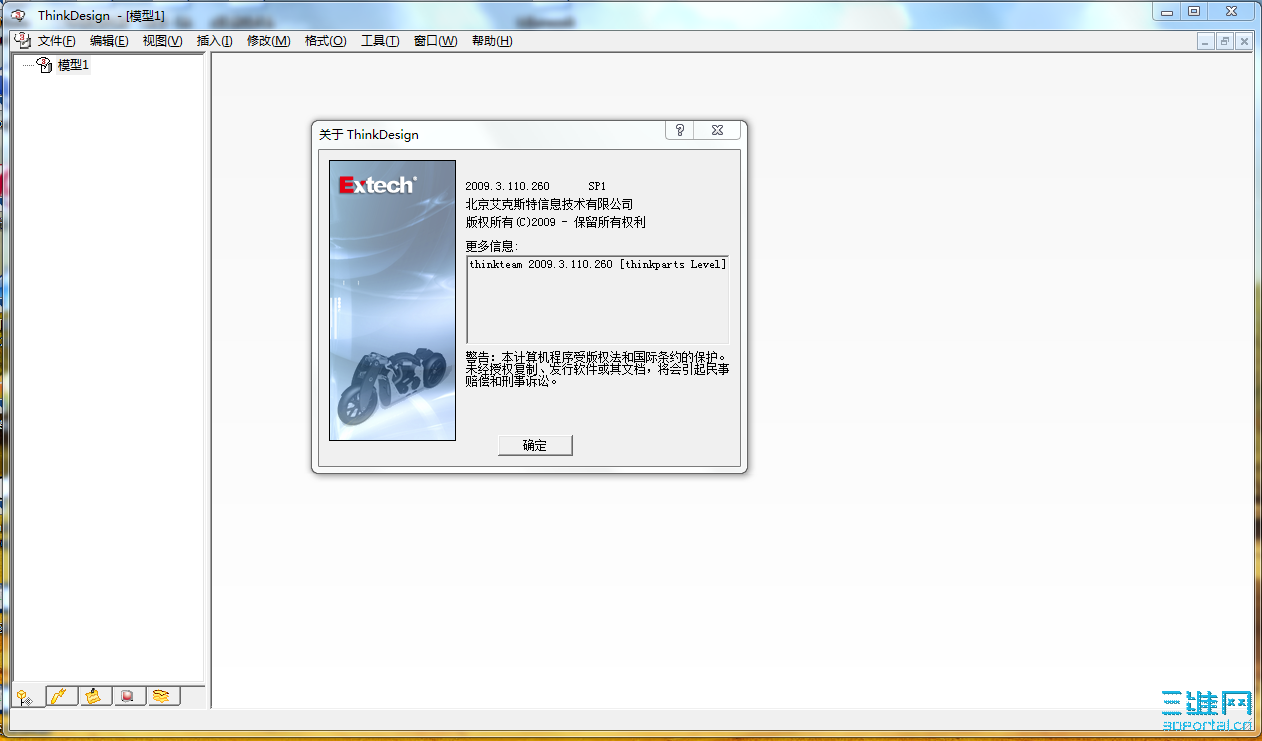Open the 插入(I) menu
1262x741 pixels.
pos(214,41)
